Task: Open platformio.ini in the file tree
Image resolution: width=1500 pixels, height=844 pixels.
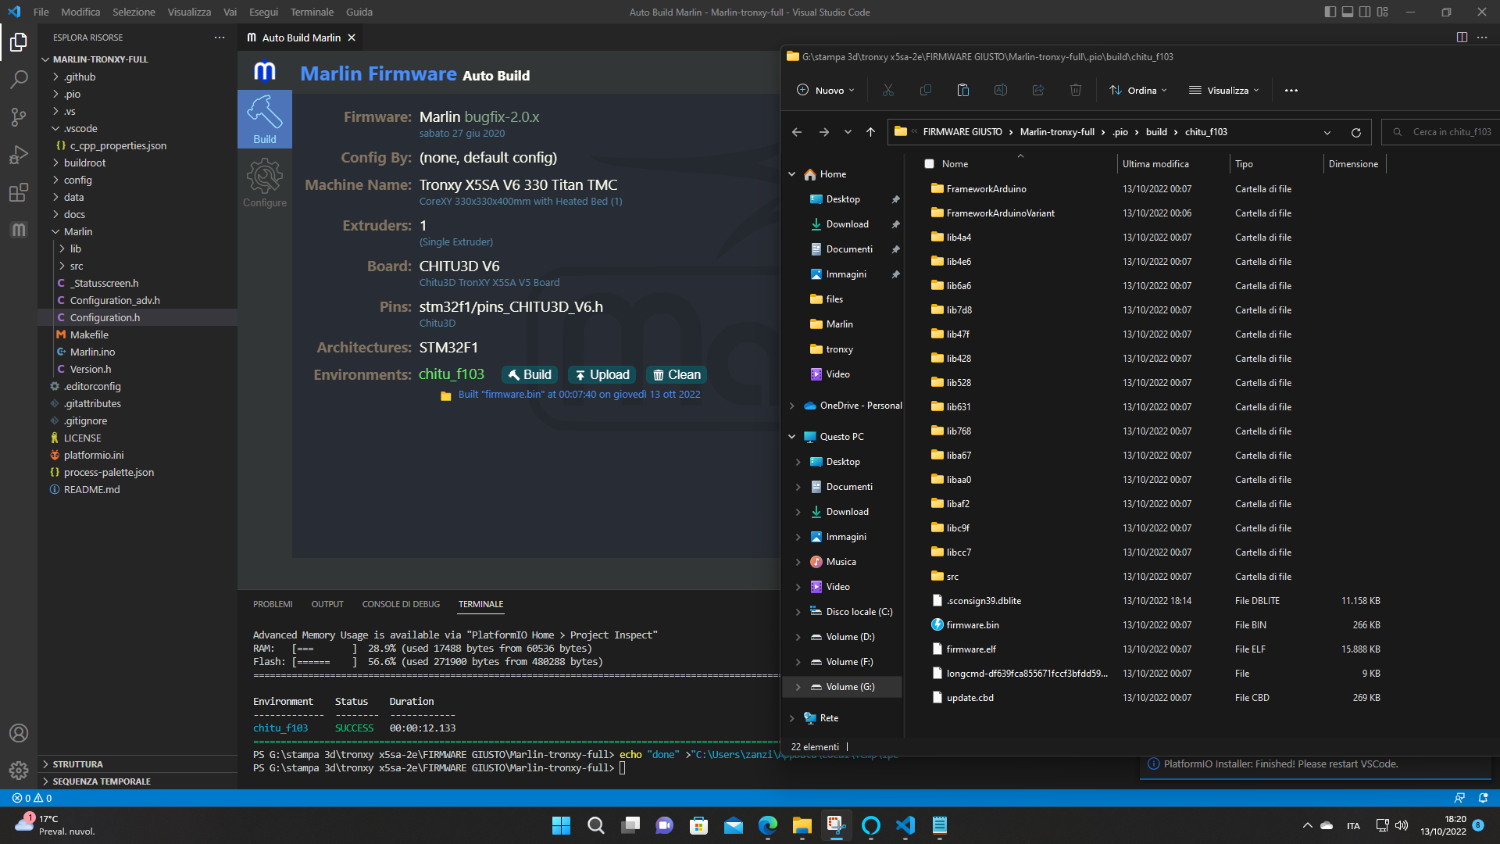Action: click(x=137, y=455)
